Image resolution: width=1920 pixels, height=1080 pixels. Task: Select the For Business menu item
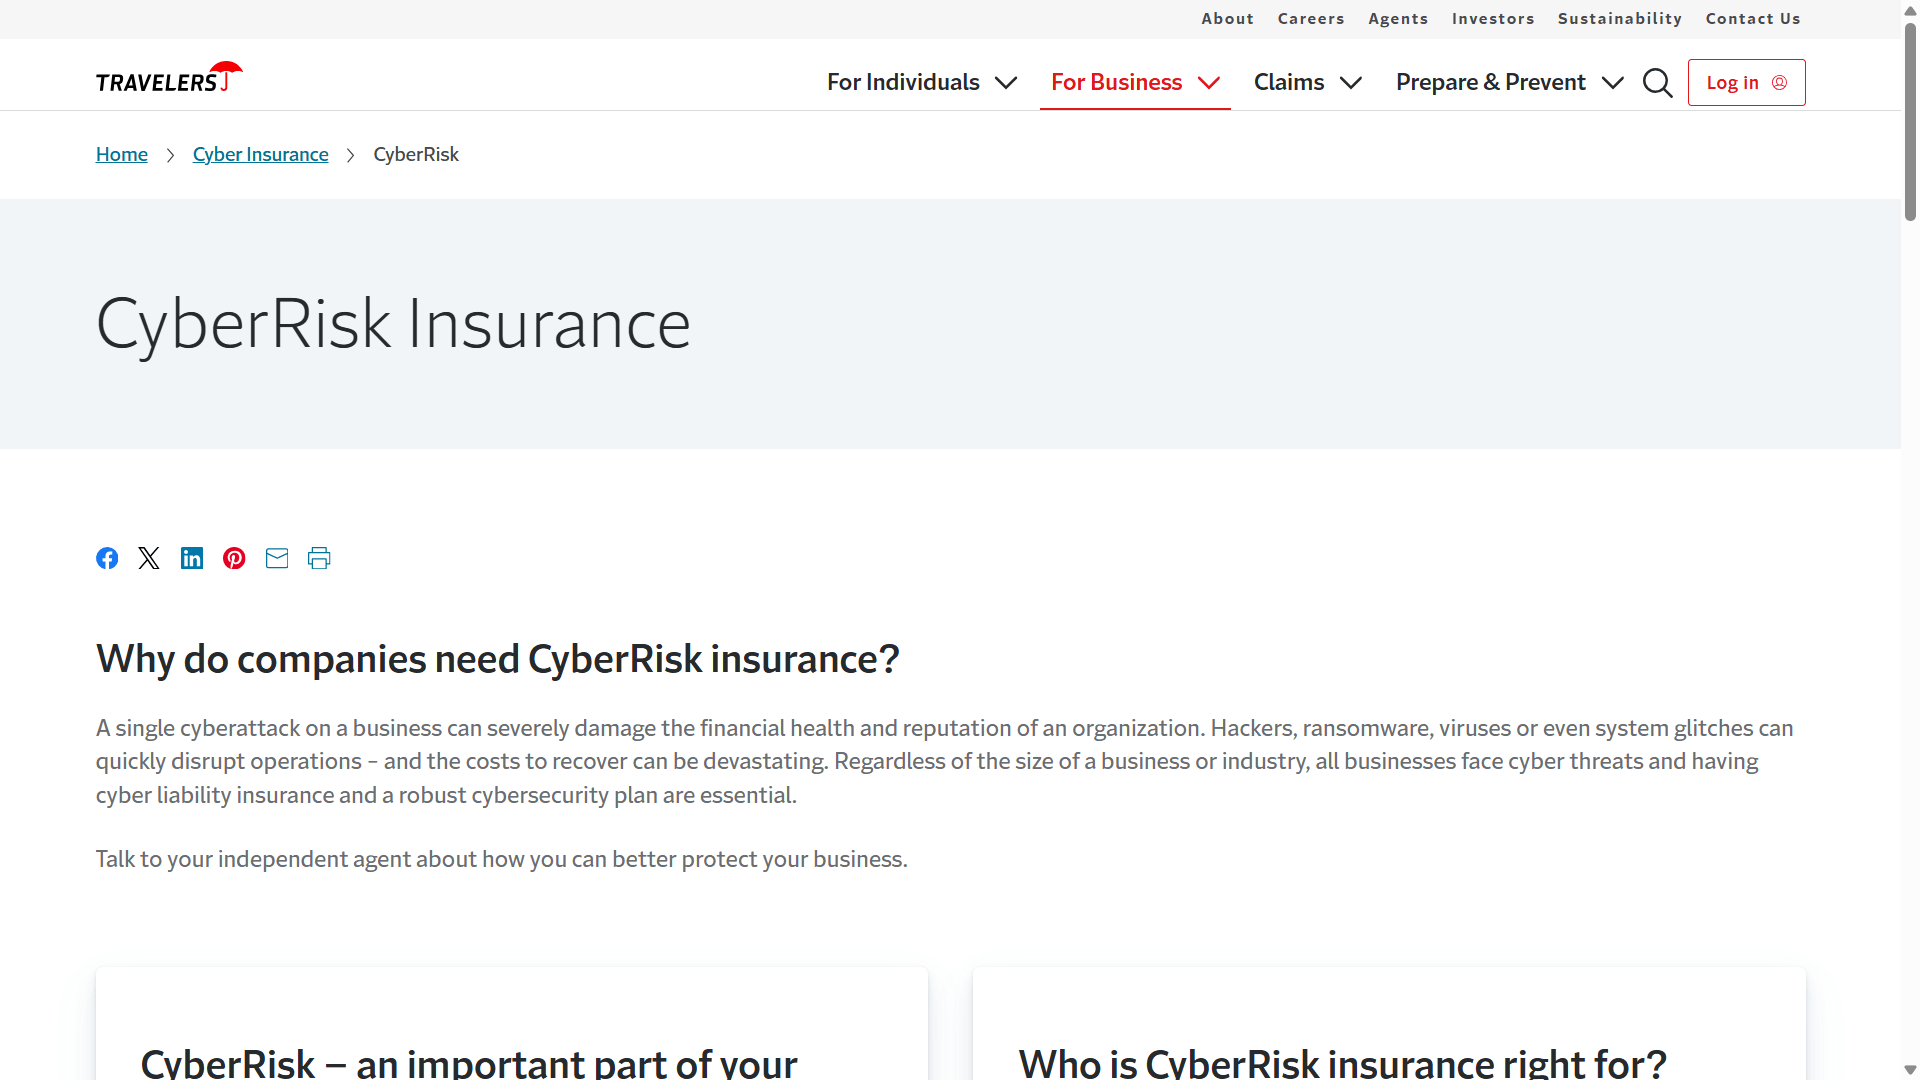[x=1134, y=82]
